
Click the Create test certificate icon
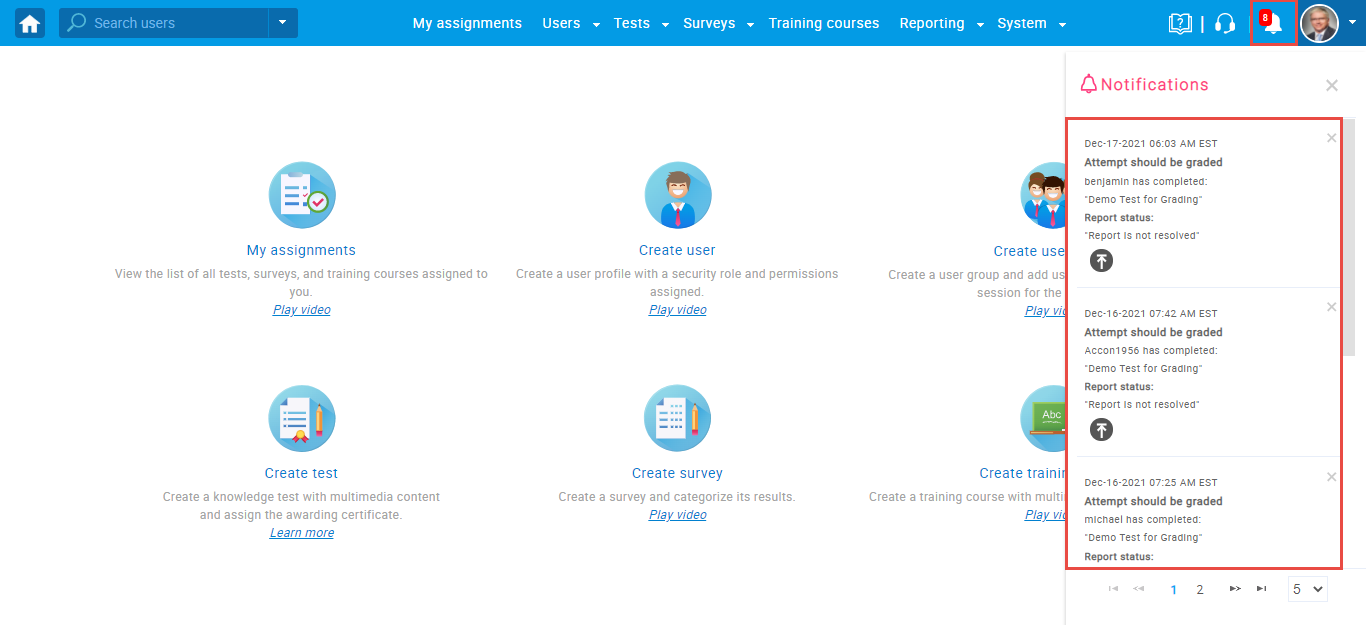pos(302,418)
